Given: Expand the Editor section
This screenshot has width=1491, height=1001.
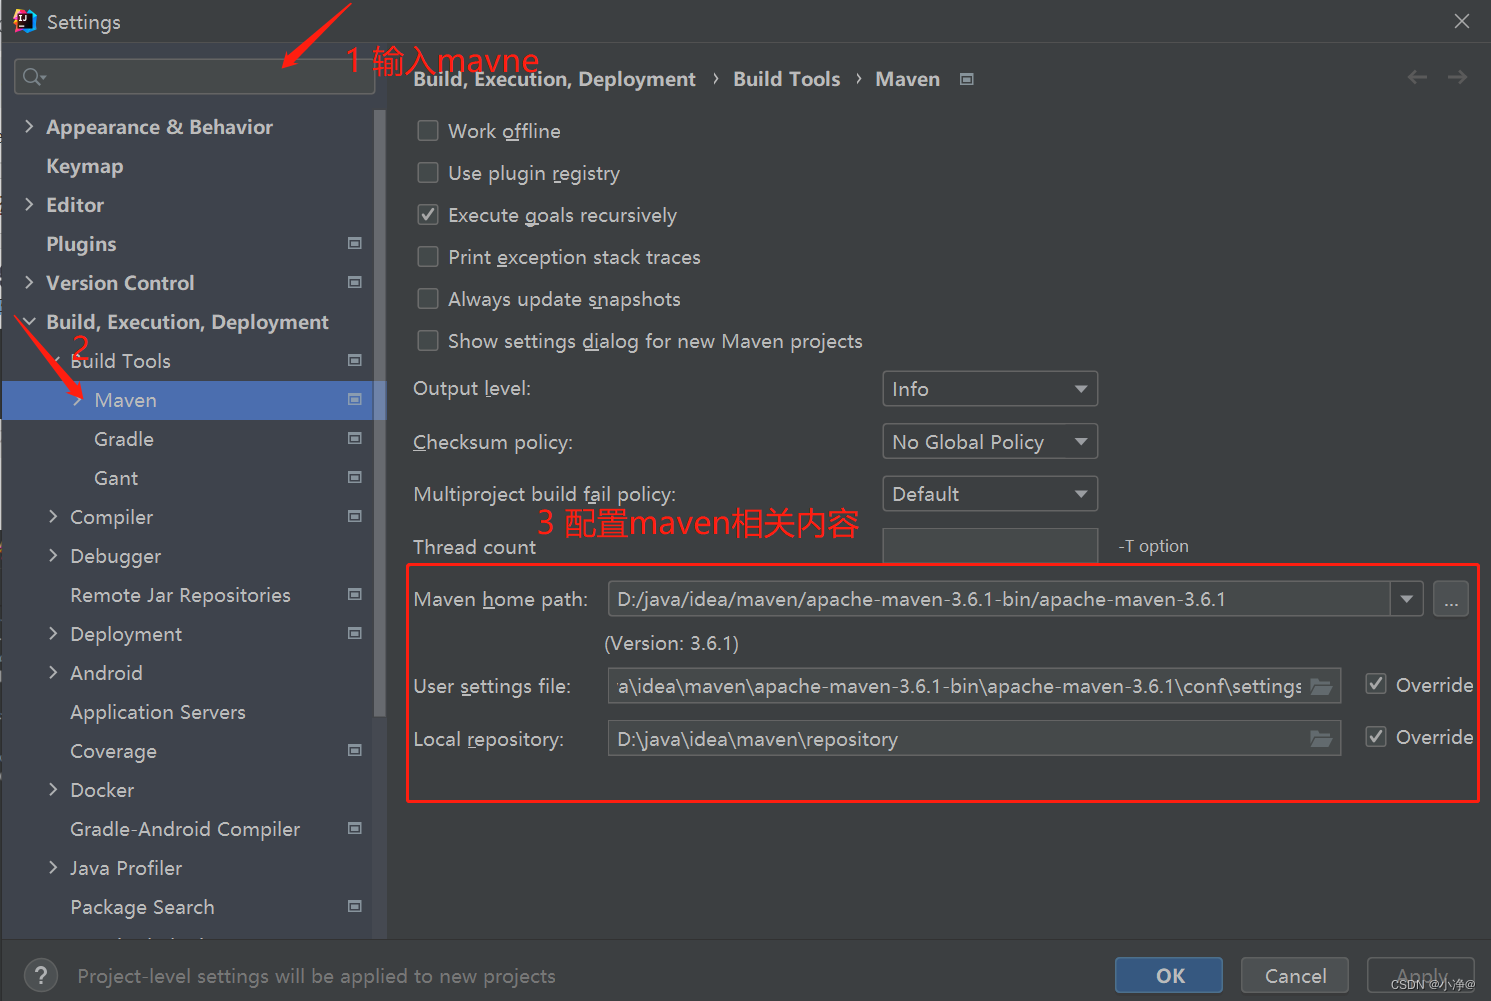Looking at the screenshot, I should pos(29,204).
